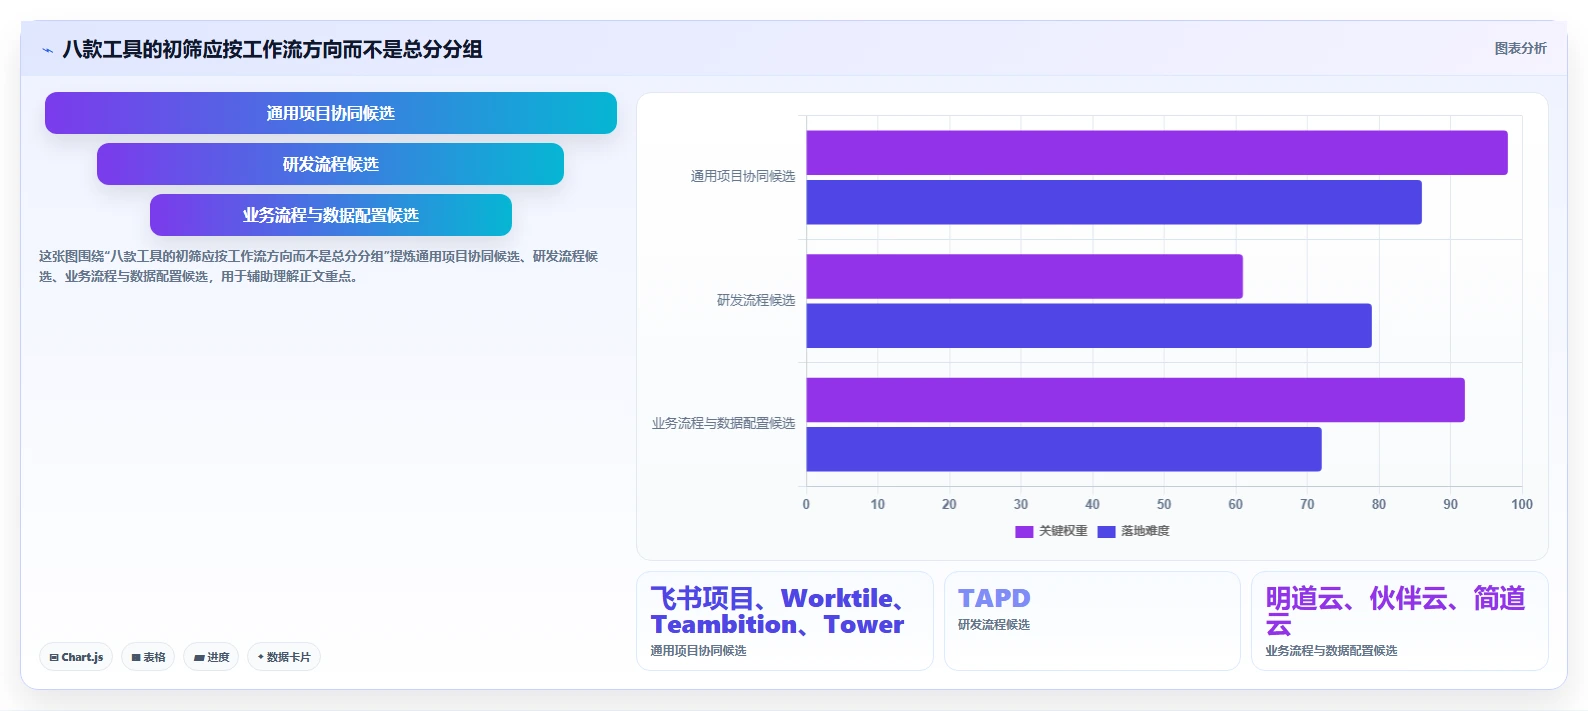Click the 业务流程与数据配置候选 y-axis label

pyautogui.click(x=724, y=423)
